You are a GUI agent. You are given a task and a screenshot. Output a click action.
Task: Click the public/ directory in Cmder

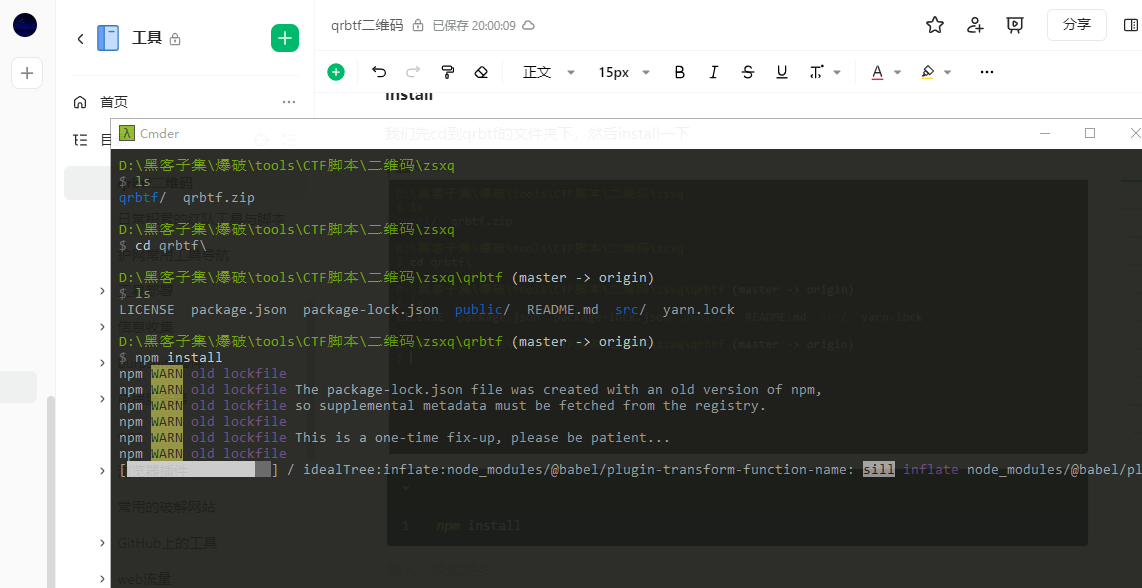click(x=483, y=310)
